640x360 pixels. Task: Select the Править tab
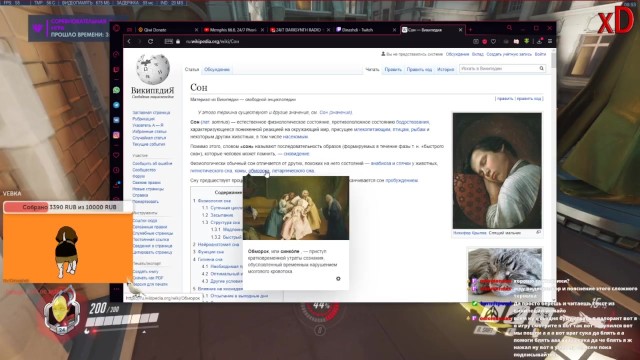pos(393,70)
